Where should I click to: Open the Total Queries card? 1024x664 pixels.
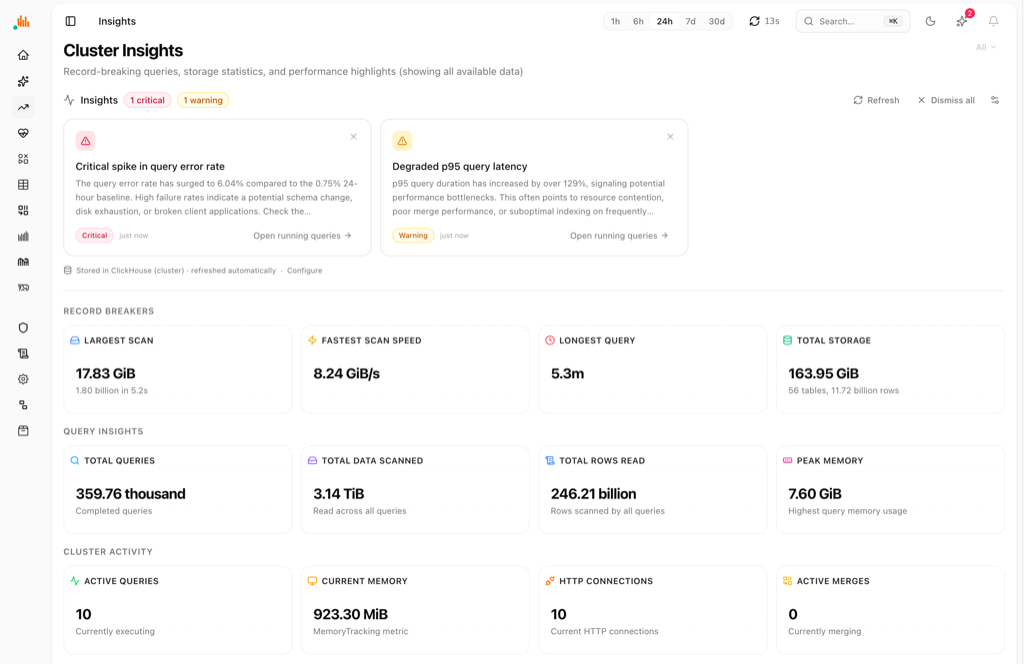pos(178,490)
